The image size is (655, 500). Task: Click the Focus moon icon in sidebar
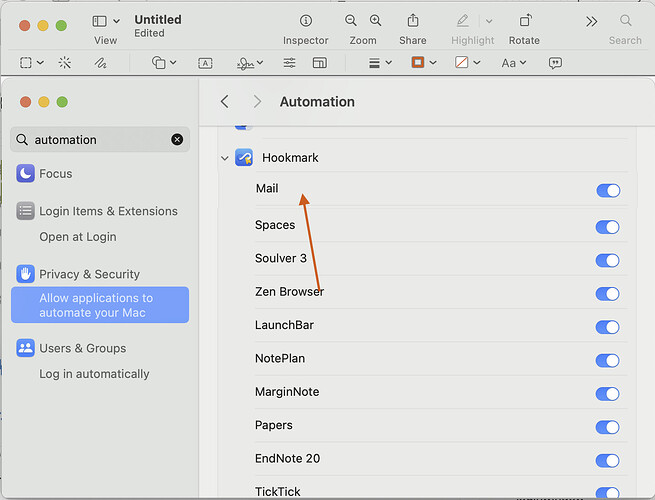25,173
